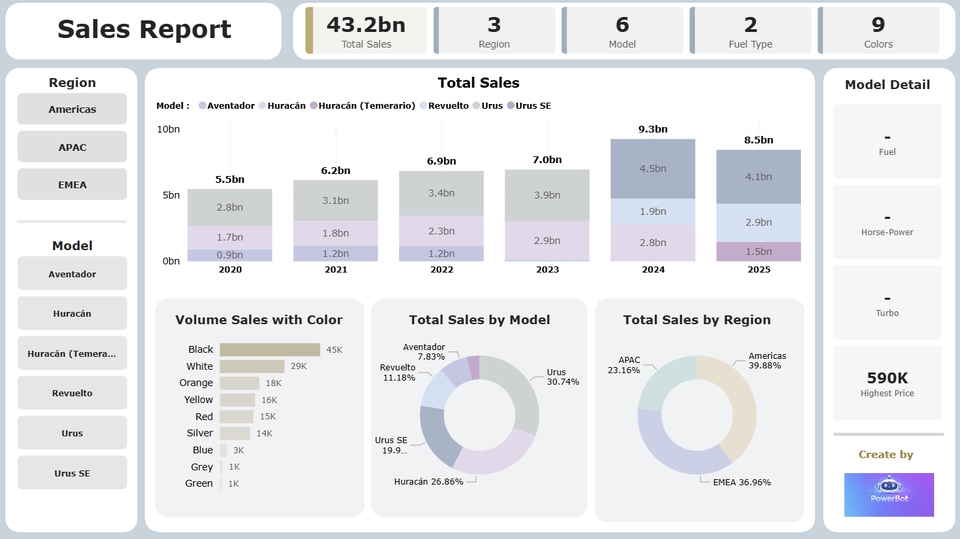
Task: Click the Aventador legend color dot
Action: 203,105
